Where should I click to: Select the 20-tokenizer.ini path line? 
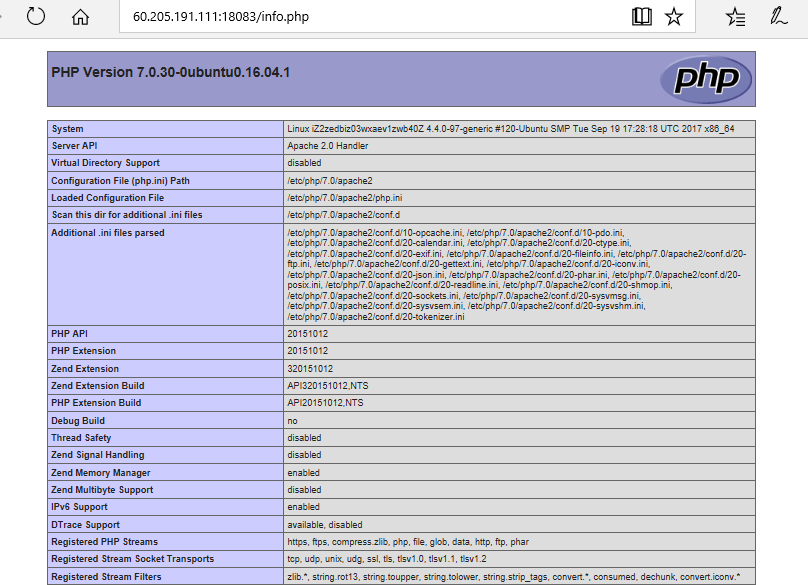376,317
